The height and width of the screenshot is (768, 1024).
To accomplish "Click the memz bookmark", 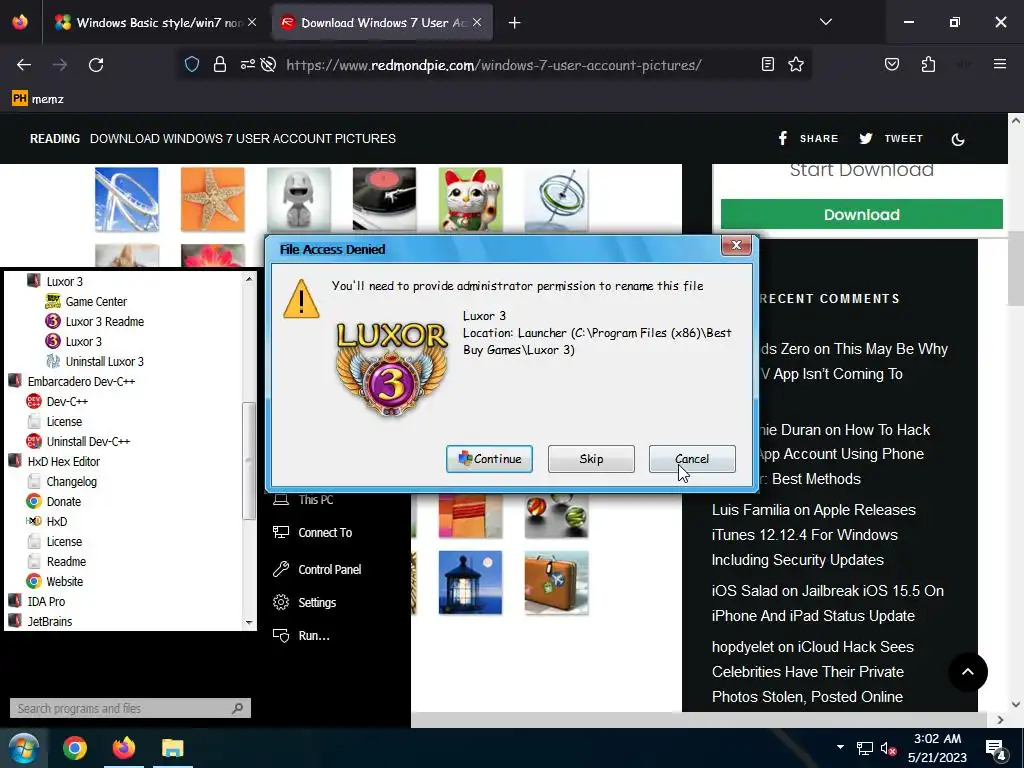I will (38, 99).
